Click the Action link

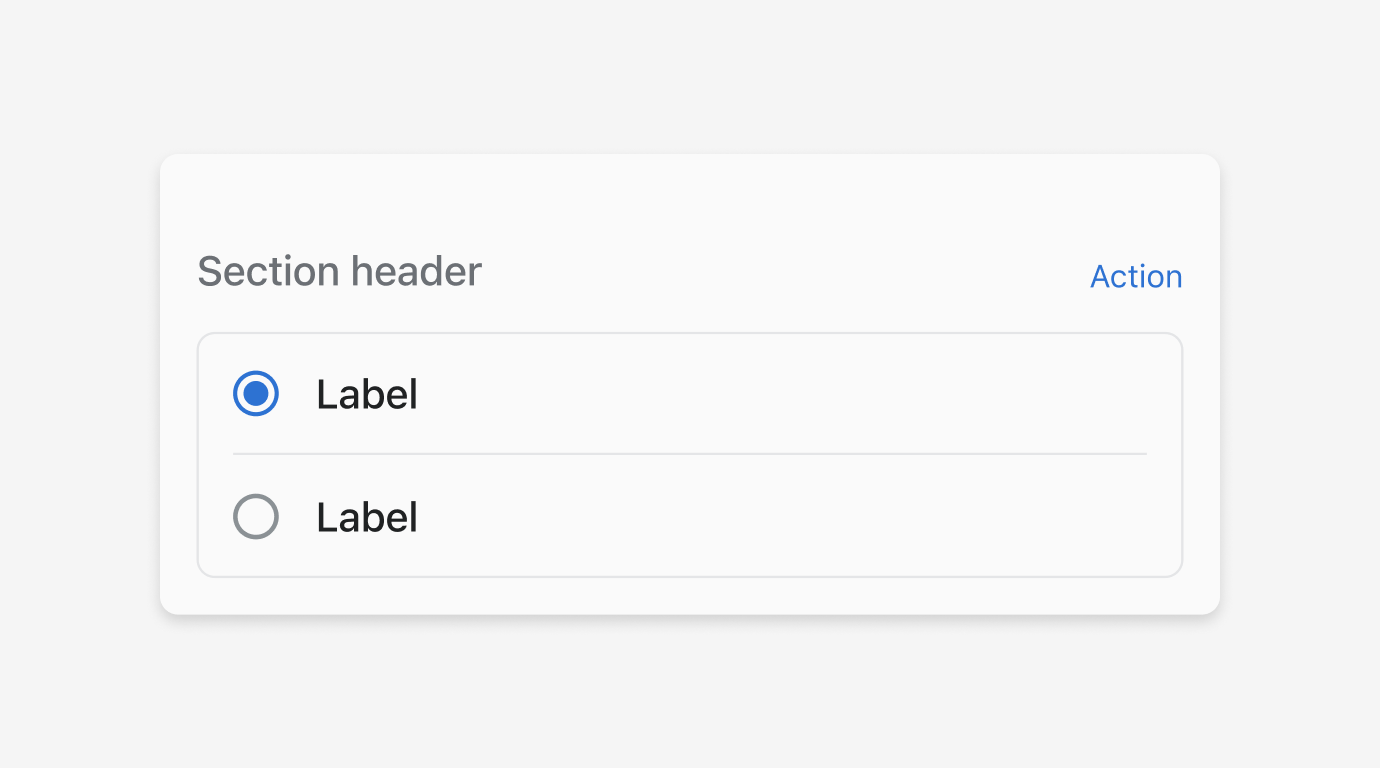point(1136,276)
